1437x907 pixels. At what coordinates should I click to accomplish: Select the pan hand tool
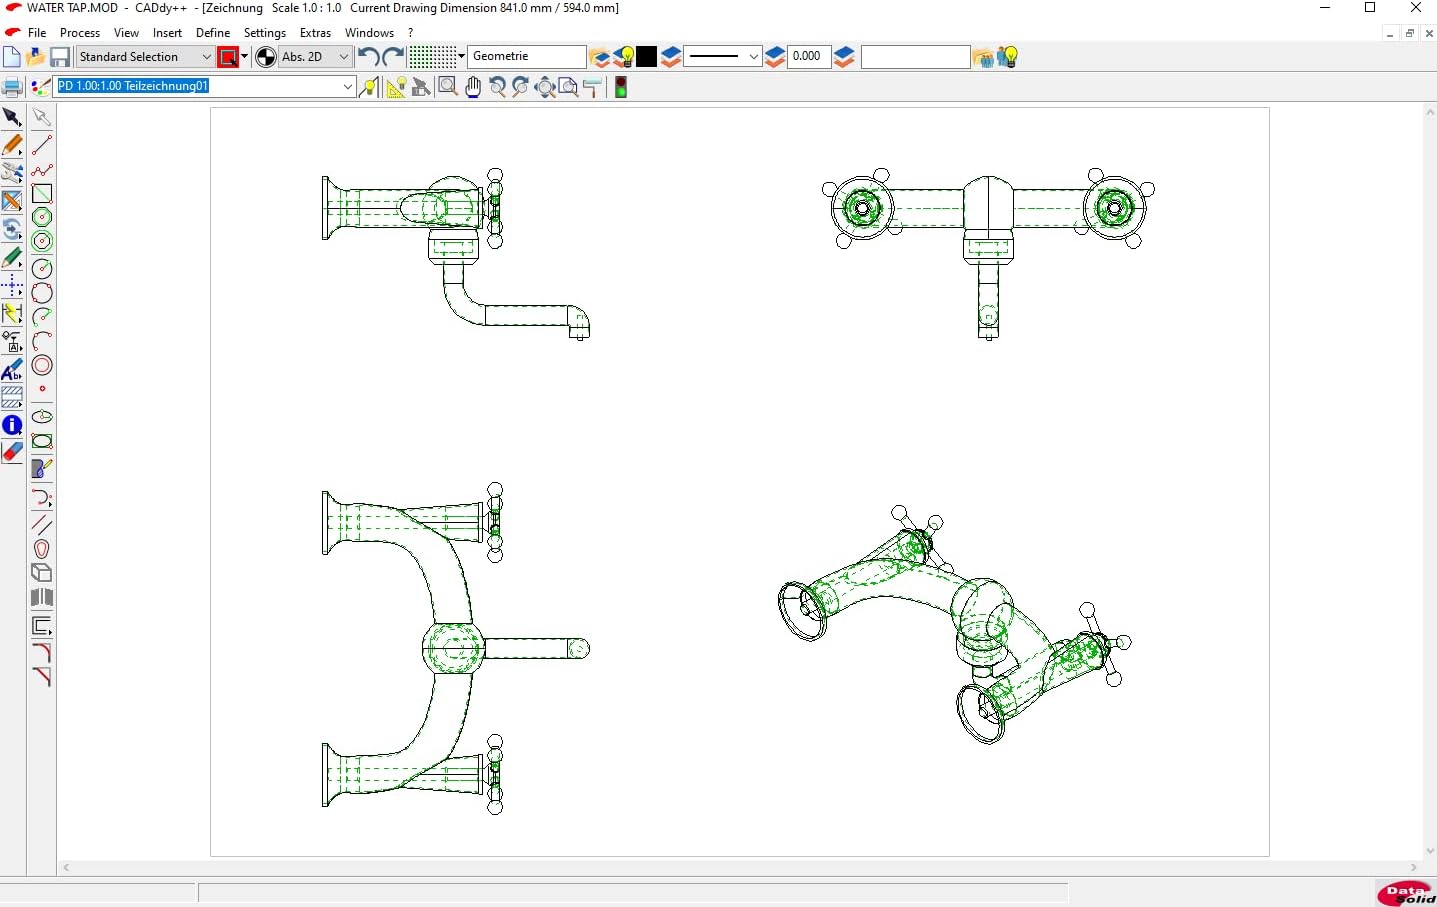[473, 87]
